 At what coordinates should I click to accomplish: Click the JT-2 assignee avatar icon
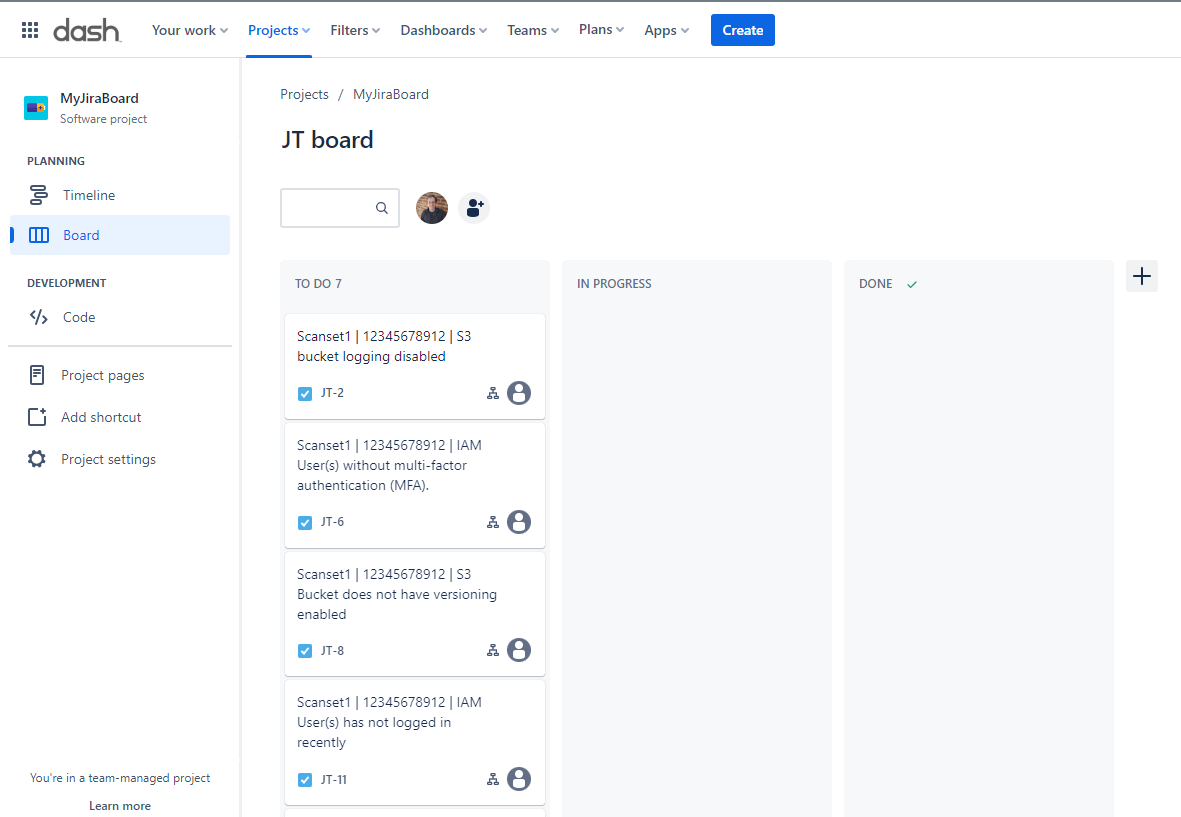coord(518,393)
